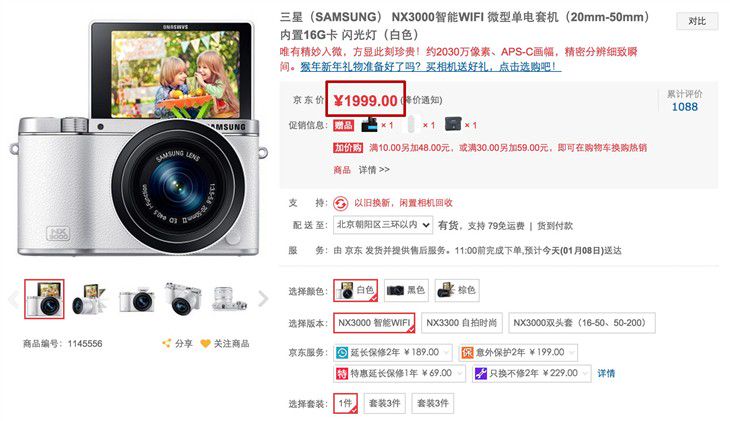
Task: Expand the 延长保修2年 warranty dropdown
Action: point(392,353)
